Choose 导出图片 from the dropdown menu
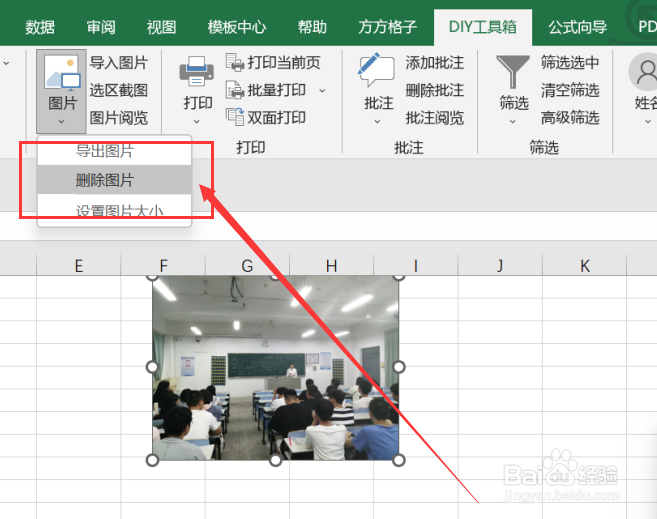This screenshot has height=519, width=657. click(x=114, y=151)
